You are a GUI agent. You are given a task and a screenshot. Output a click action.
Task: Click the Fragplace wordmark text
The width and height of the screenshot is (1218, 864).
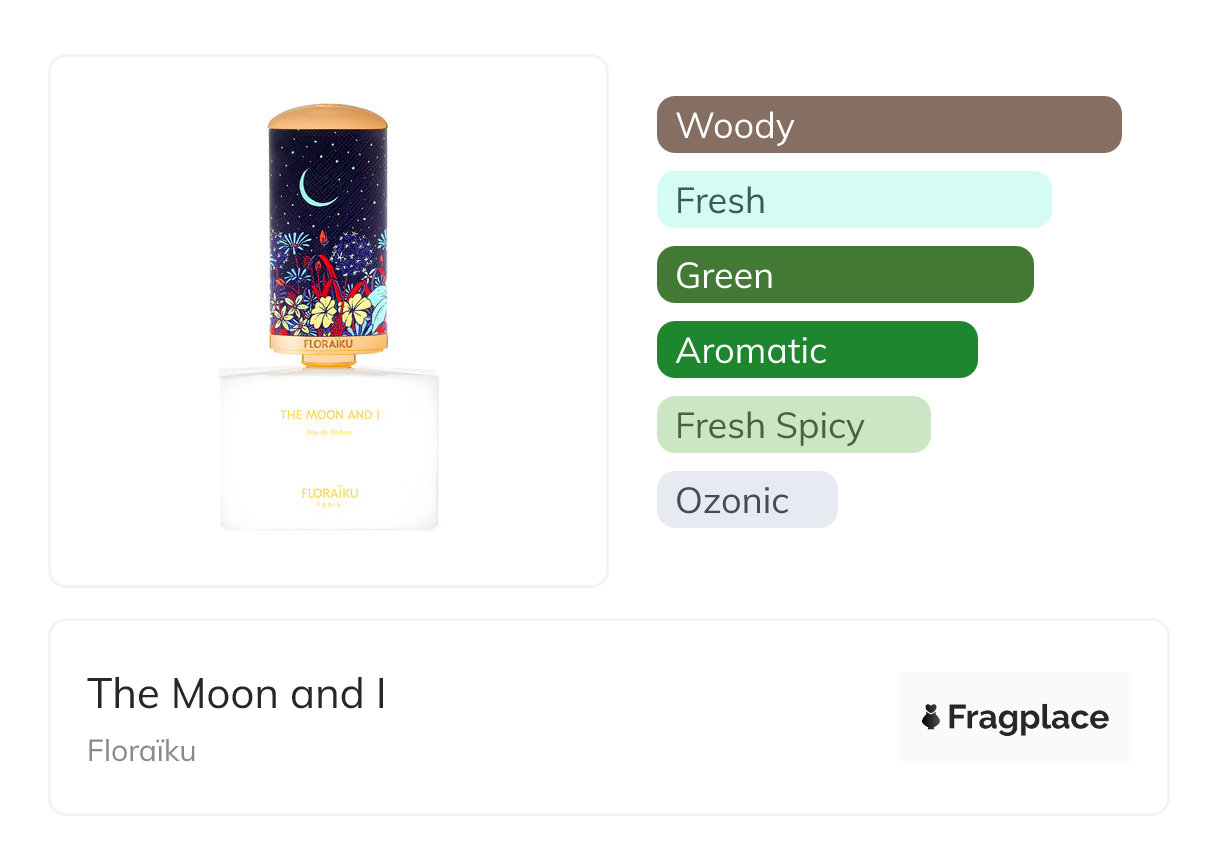pyautogui.click(x=1028, y=718)
